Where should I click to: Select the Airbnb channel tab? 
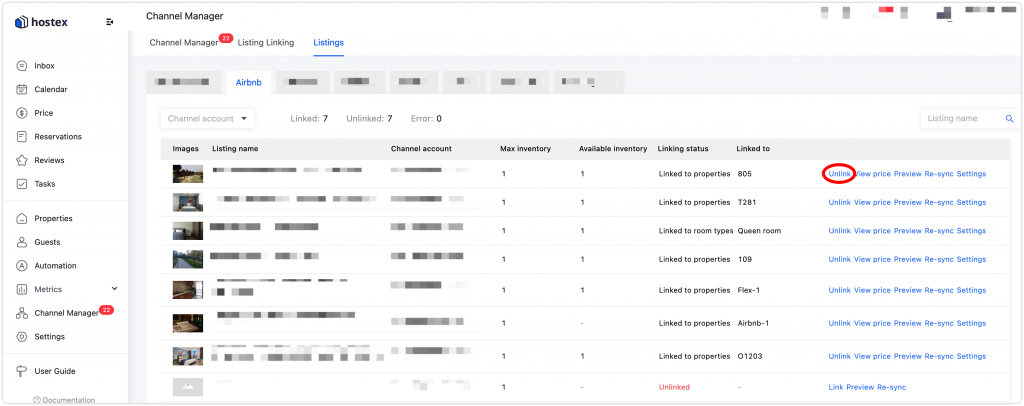click(x=248, y=82)
